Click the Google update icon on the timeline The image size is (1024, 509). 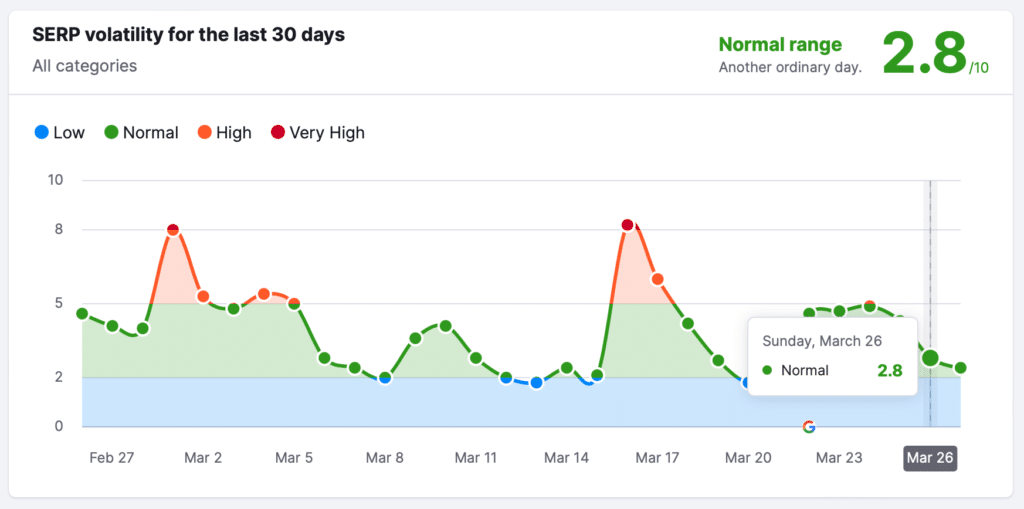(x=809, y=427)
